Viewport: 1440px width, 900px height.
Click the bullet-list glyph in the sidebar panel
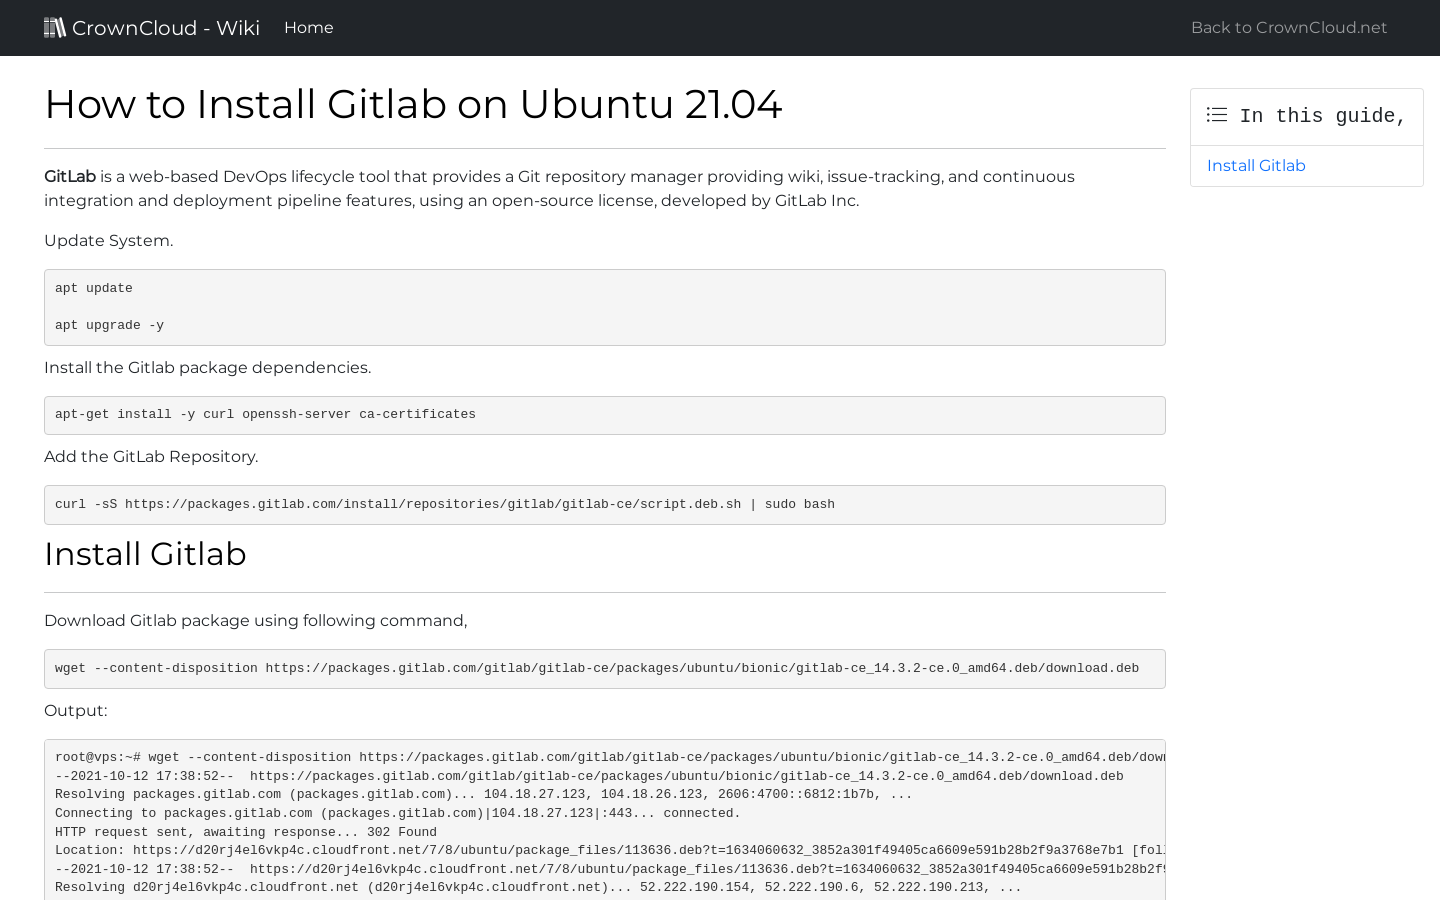tap(1216, 114)
